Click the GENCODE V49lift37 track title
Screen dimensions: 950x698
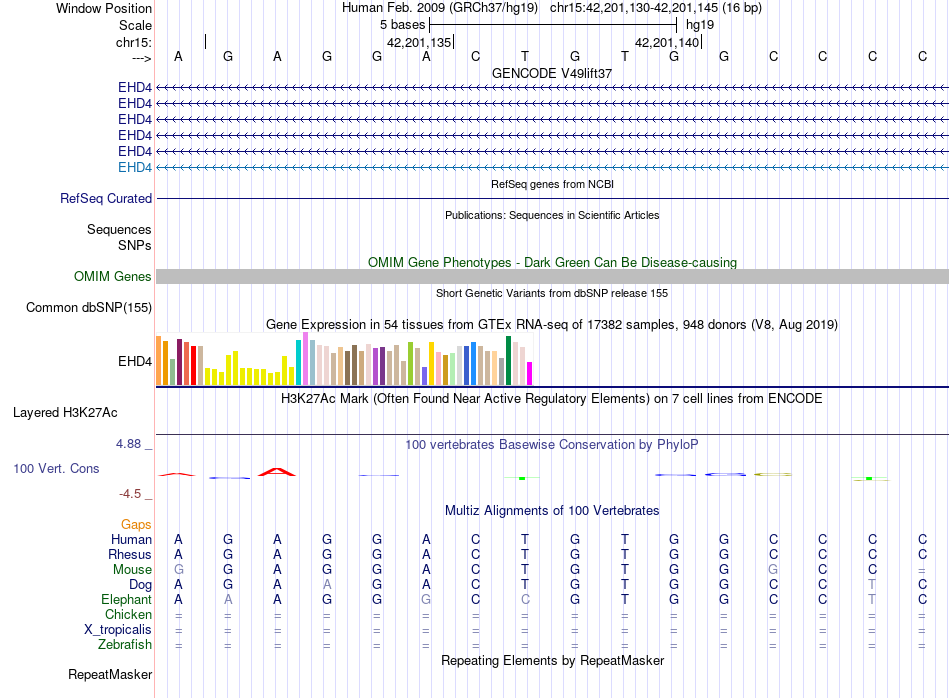coord(552,73)
